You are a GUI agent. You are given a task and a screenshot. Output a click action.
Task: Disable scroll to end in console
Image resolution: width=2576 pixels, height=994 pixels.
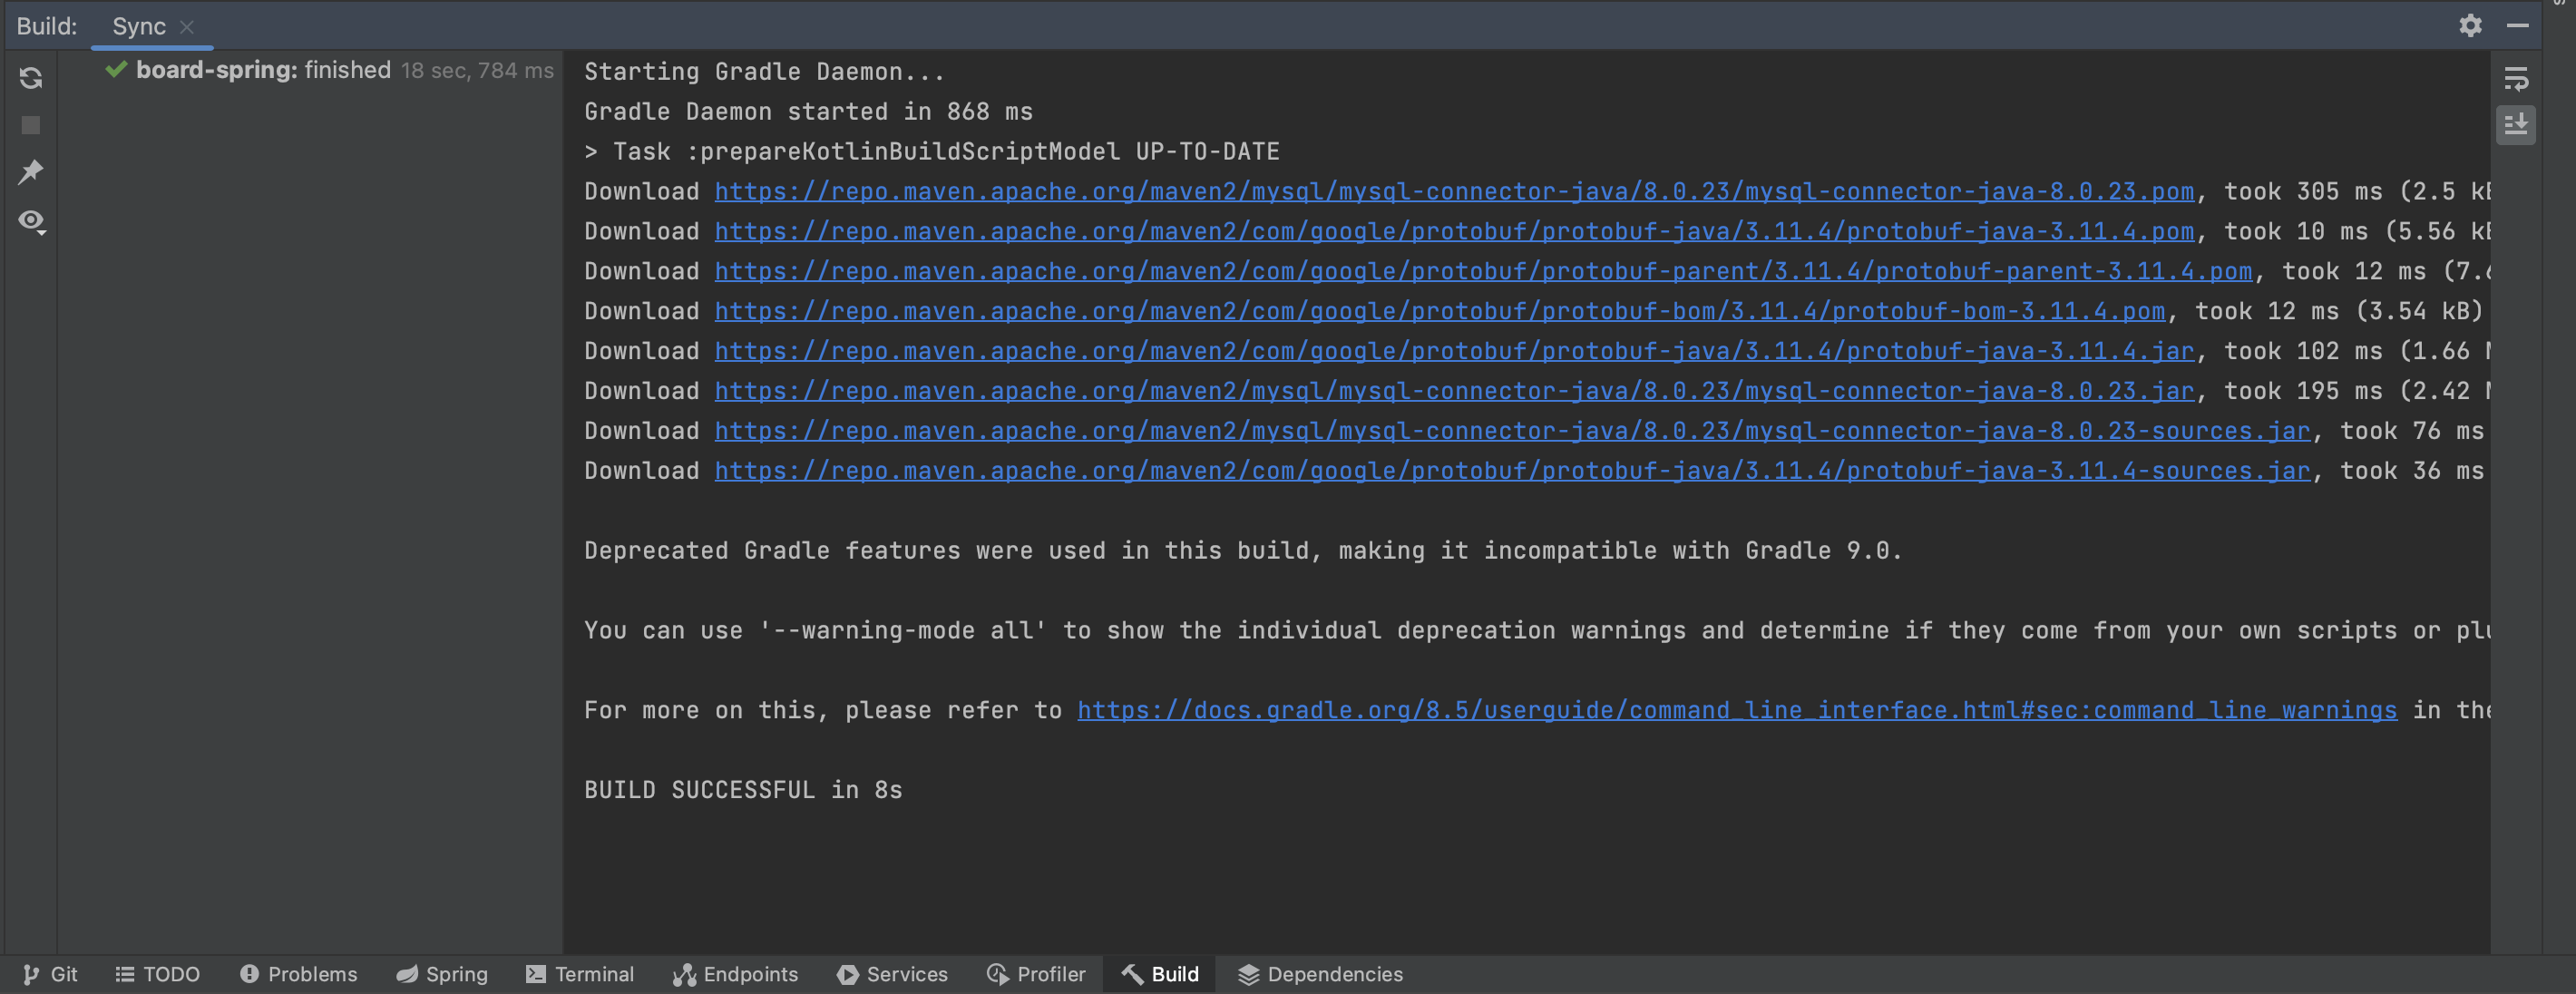tap(2518, 124)
